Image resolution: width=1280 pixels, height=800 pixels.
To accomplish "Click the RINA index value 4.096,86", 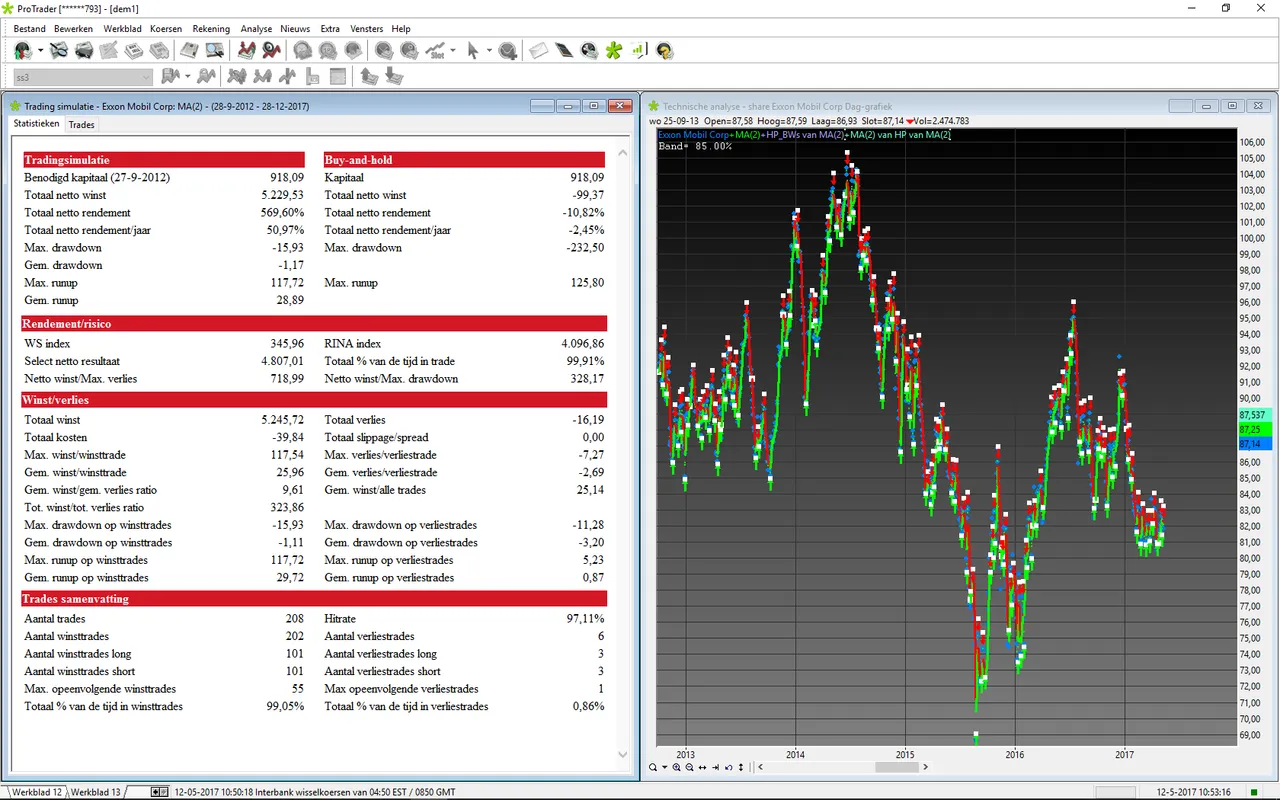I will tap(583, 343).
